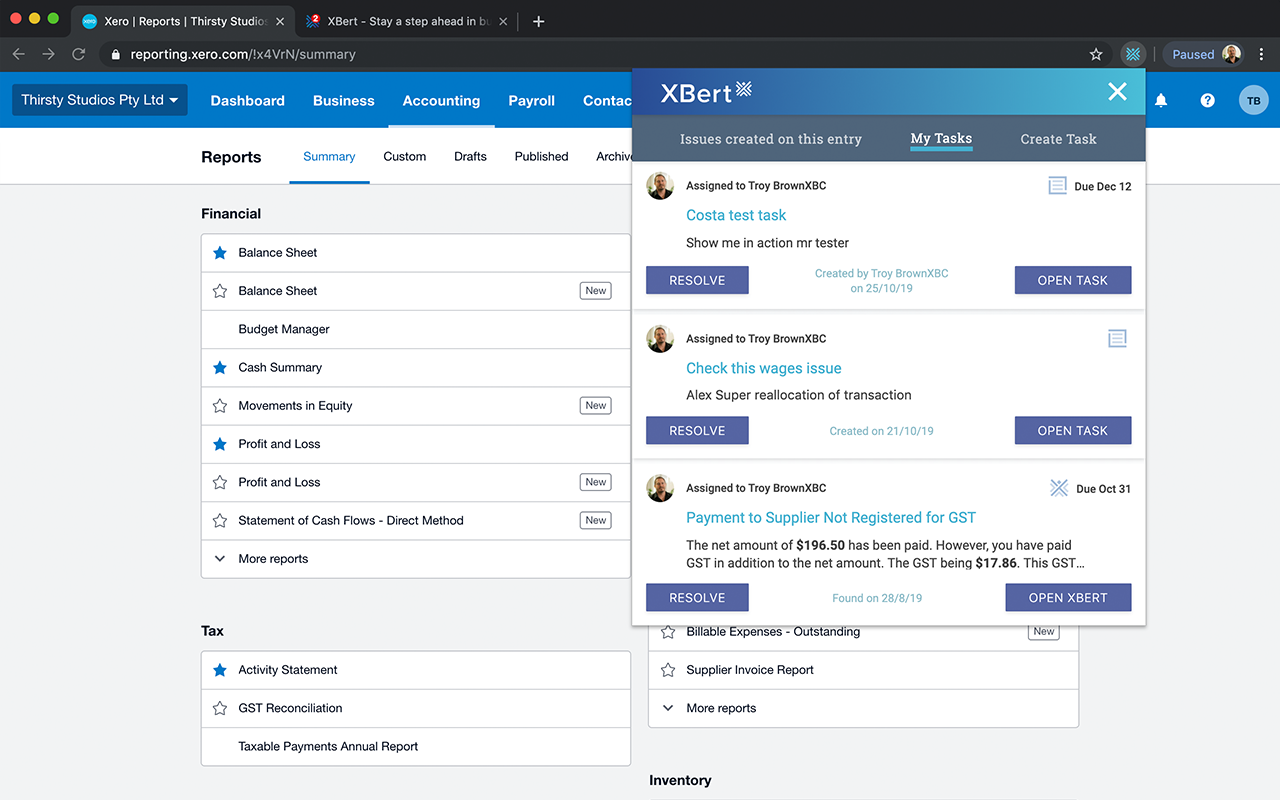Open the XBert browser extension icon
The width and height of the screenshot is (1280, 800).
[1133, 54]
